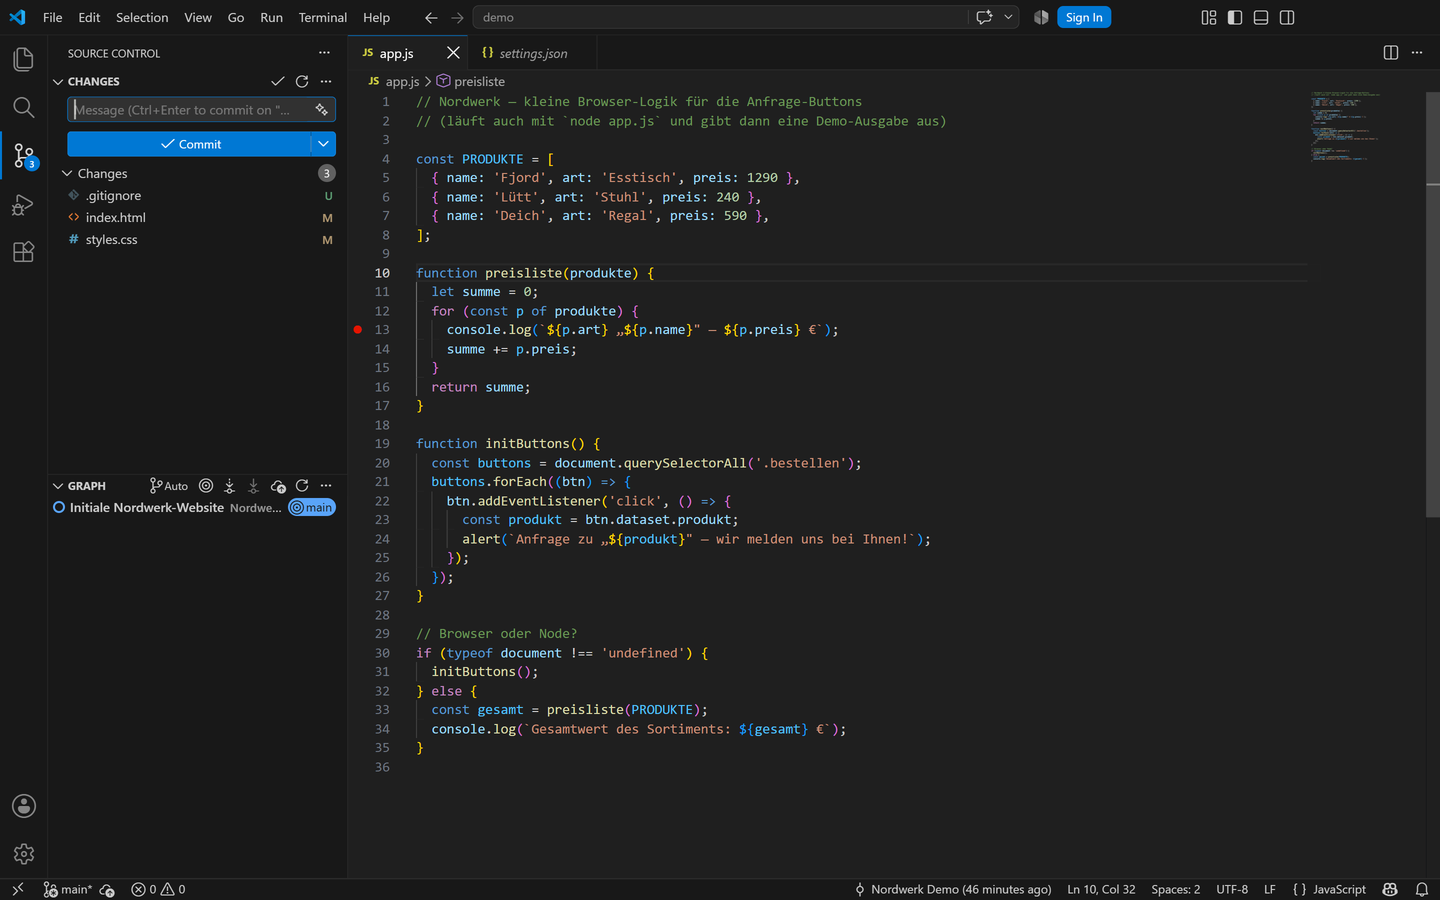Click the hexagonal agent status icon beside Sign In
The width and height of the screenshot is (1440, 900).
(1041, 17)
